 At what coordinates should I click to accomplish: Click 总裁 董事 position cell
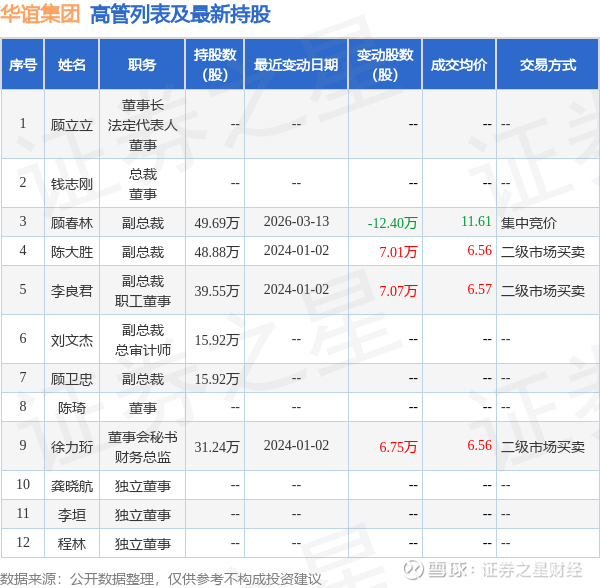tap(142, 184)
